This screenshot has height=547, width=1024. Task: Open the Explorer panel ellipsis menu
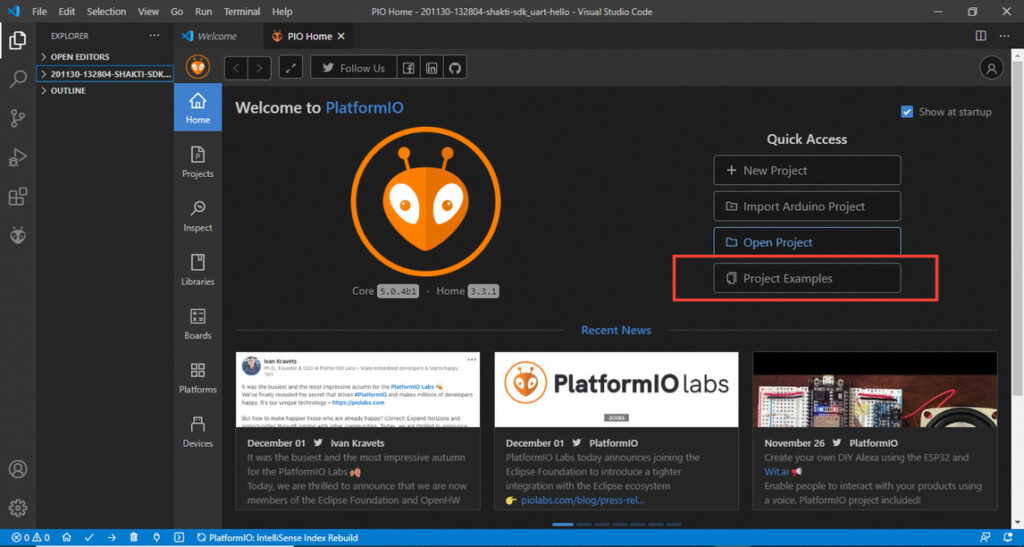click(154, 36)
